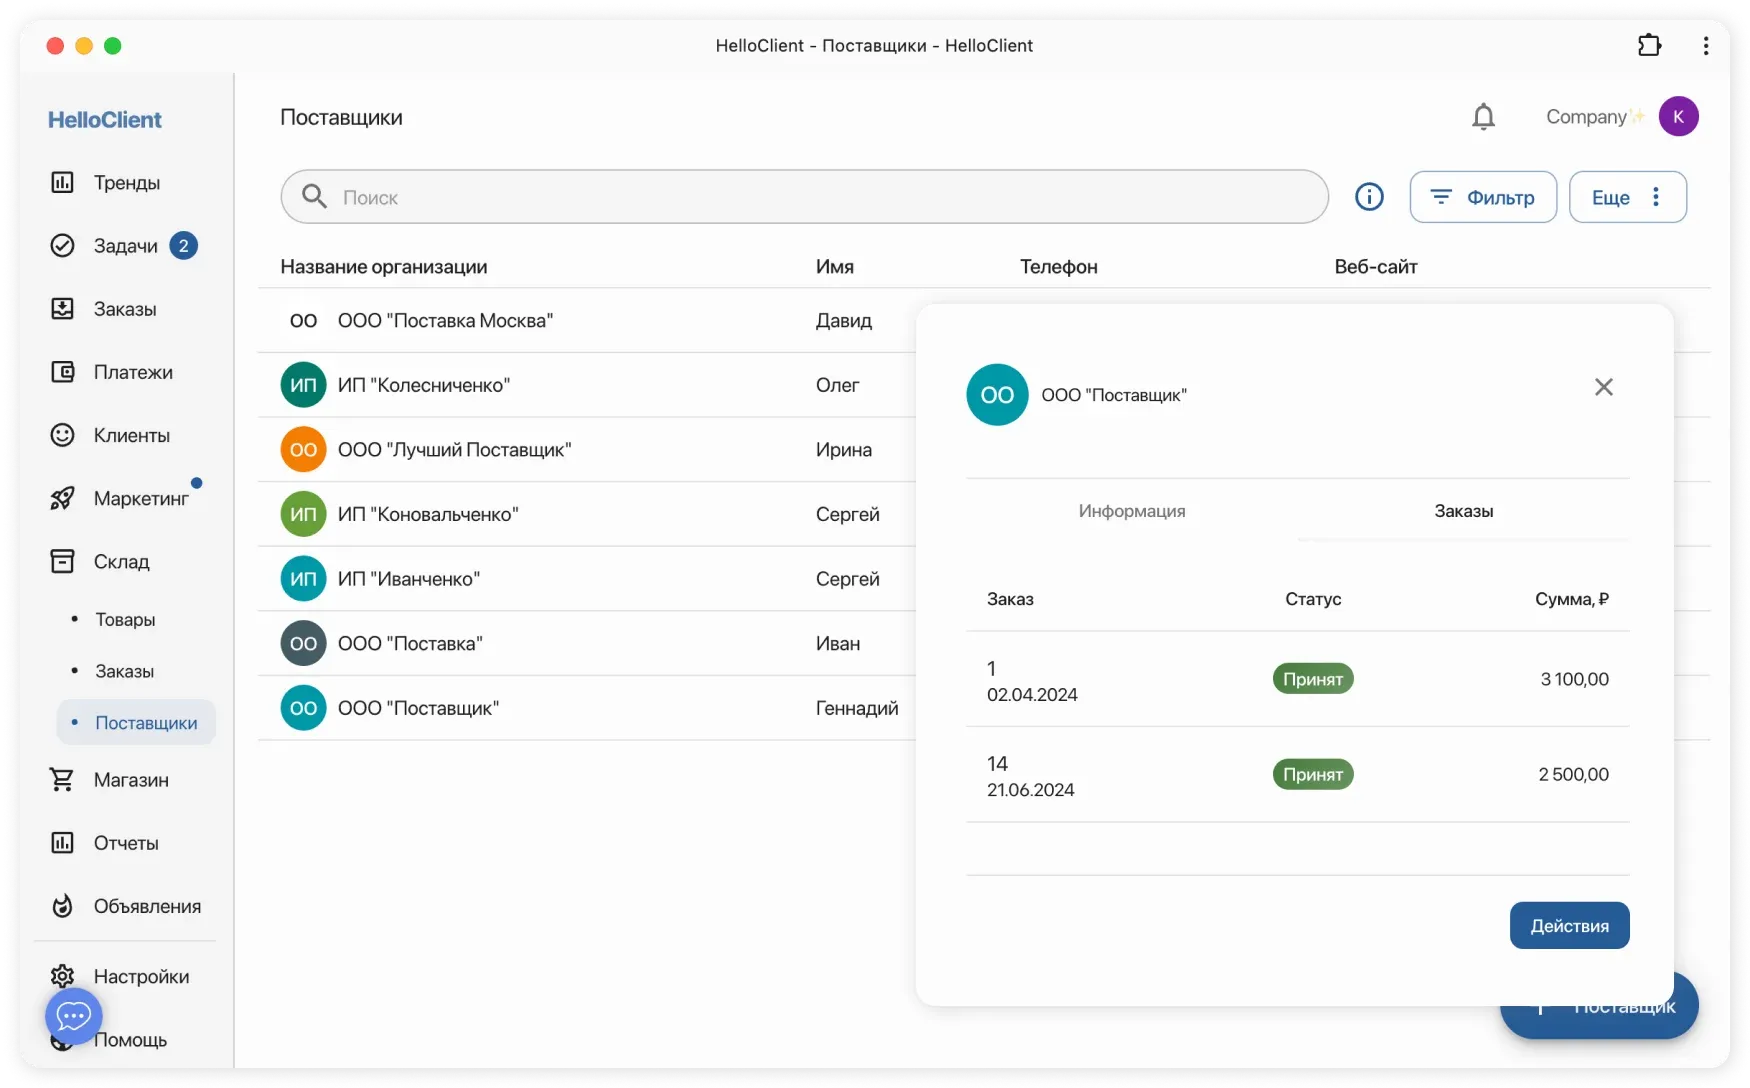This screenshot has width=1750, height=1088.
Task: Collapse the Склад sidebar section
Action: [121, 562]
